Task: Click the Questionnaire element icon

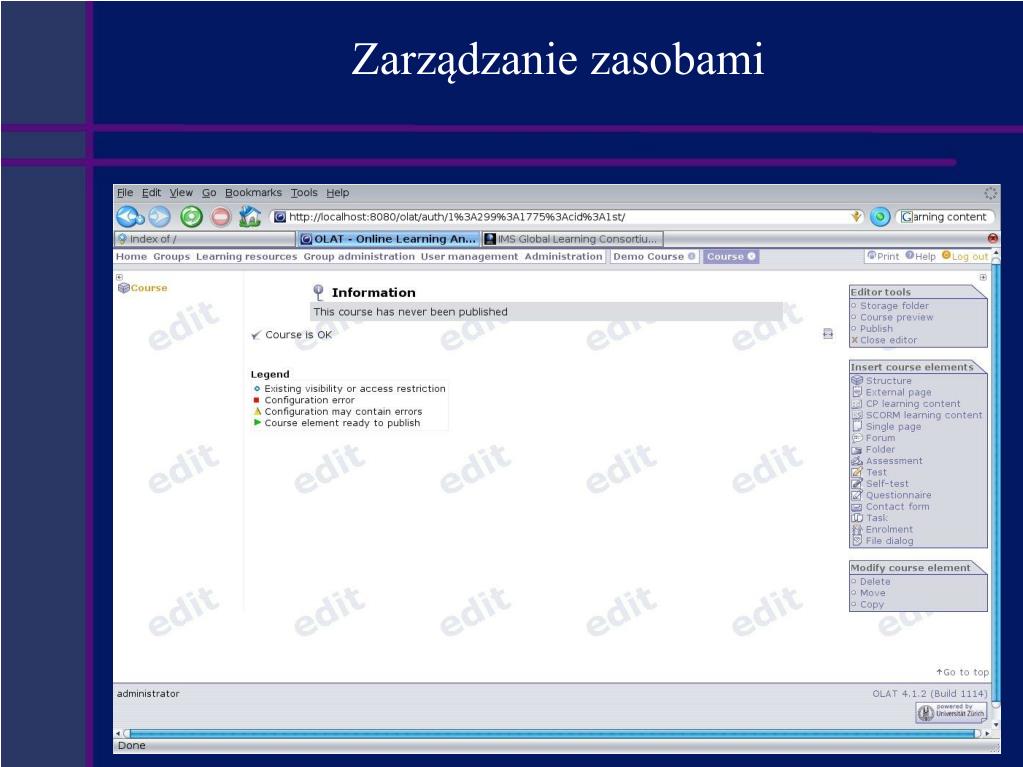Action: click(857, 495)
